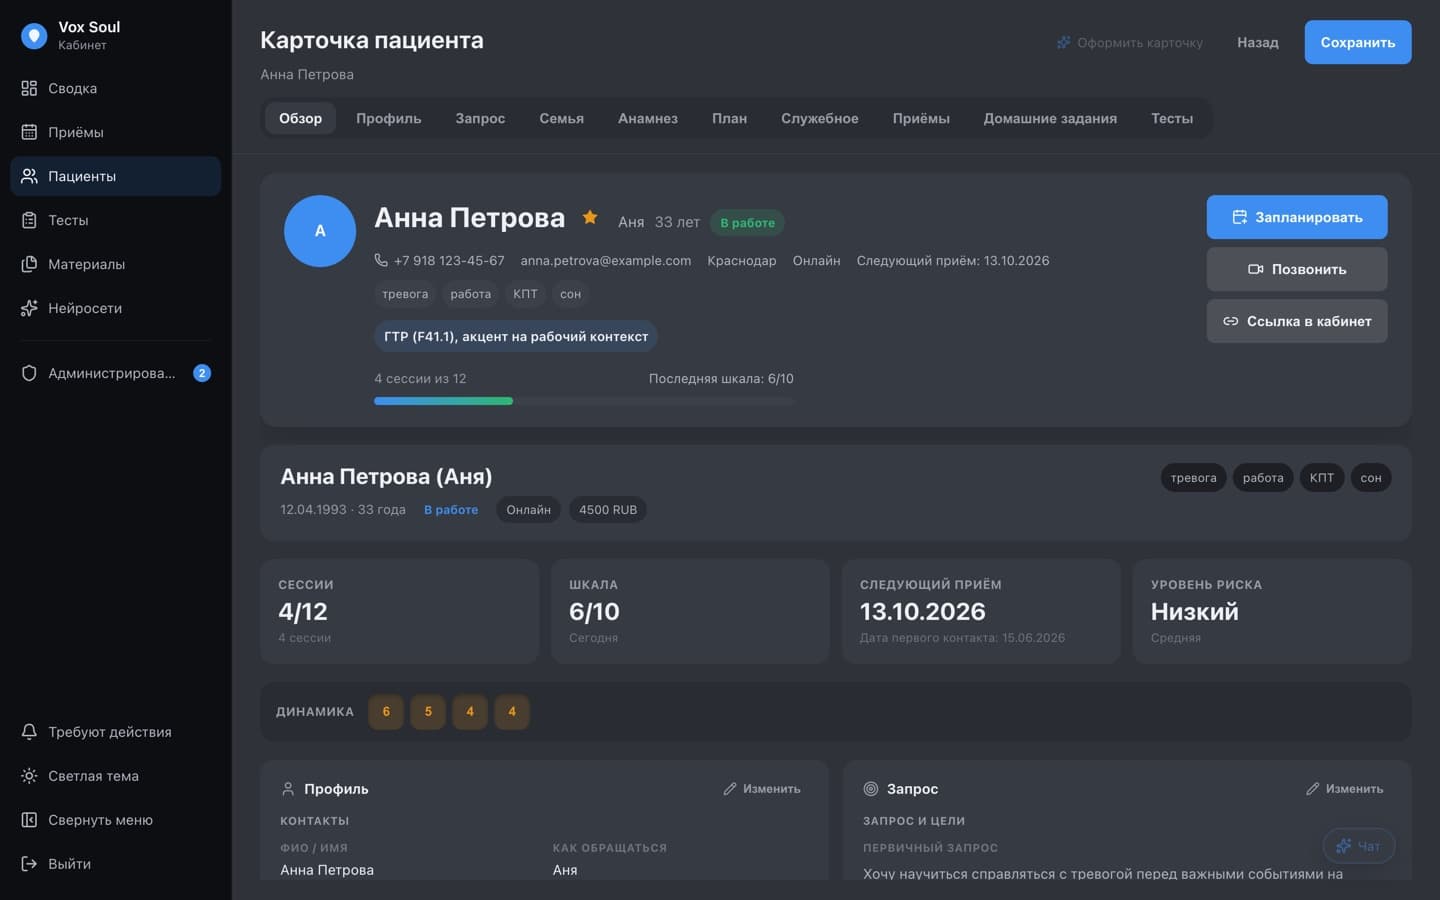1440x900 pixels.
Task: Open Приёмы calendar icon in sidebar
Action: pyautogui.click(x=29, y=132)
